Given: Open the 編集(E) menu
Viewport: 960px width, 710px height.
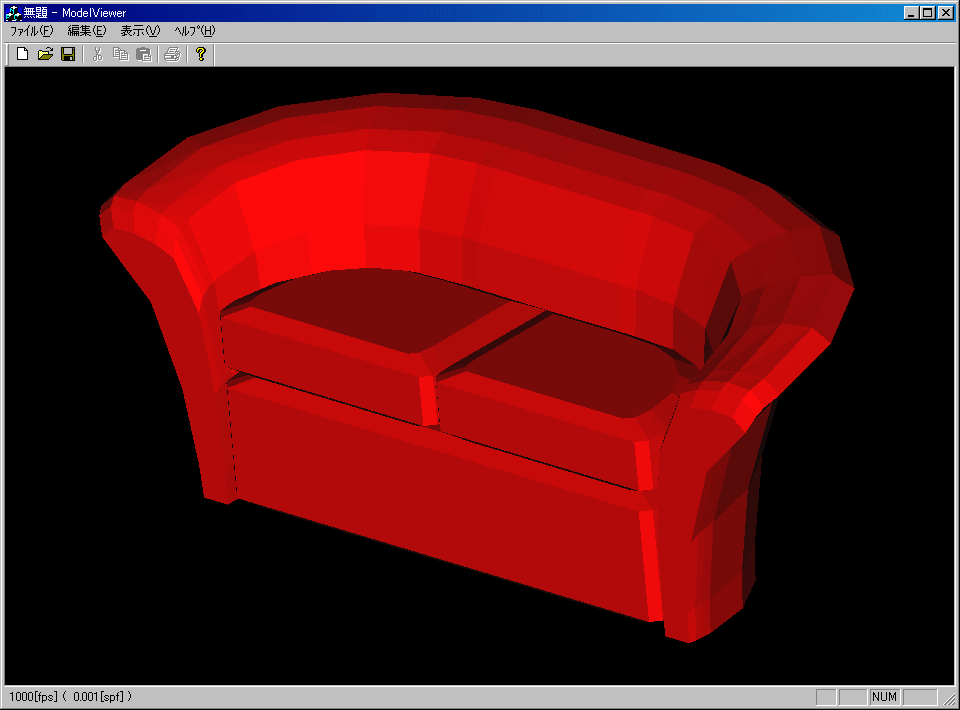Looking at the screenshot, I should pyautogui.click(x=87, y=31).
